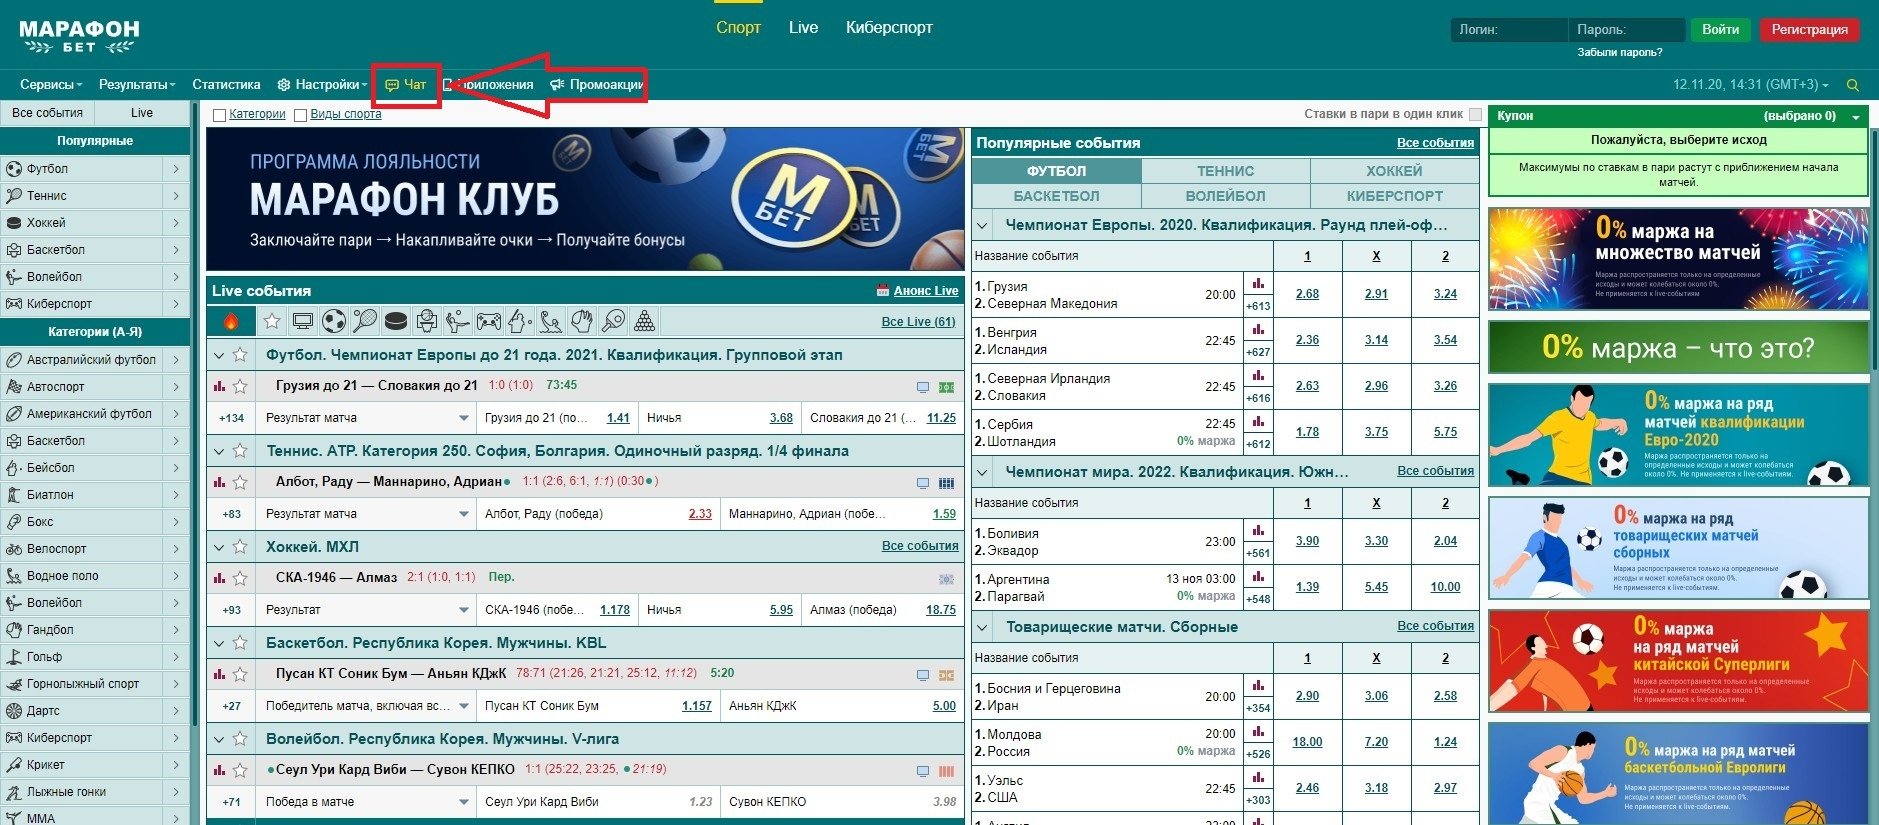Collapse the Хоккей. МХЛ live section
The width and height of the screenshot is (1879, 825).
point(219,547)
